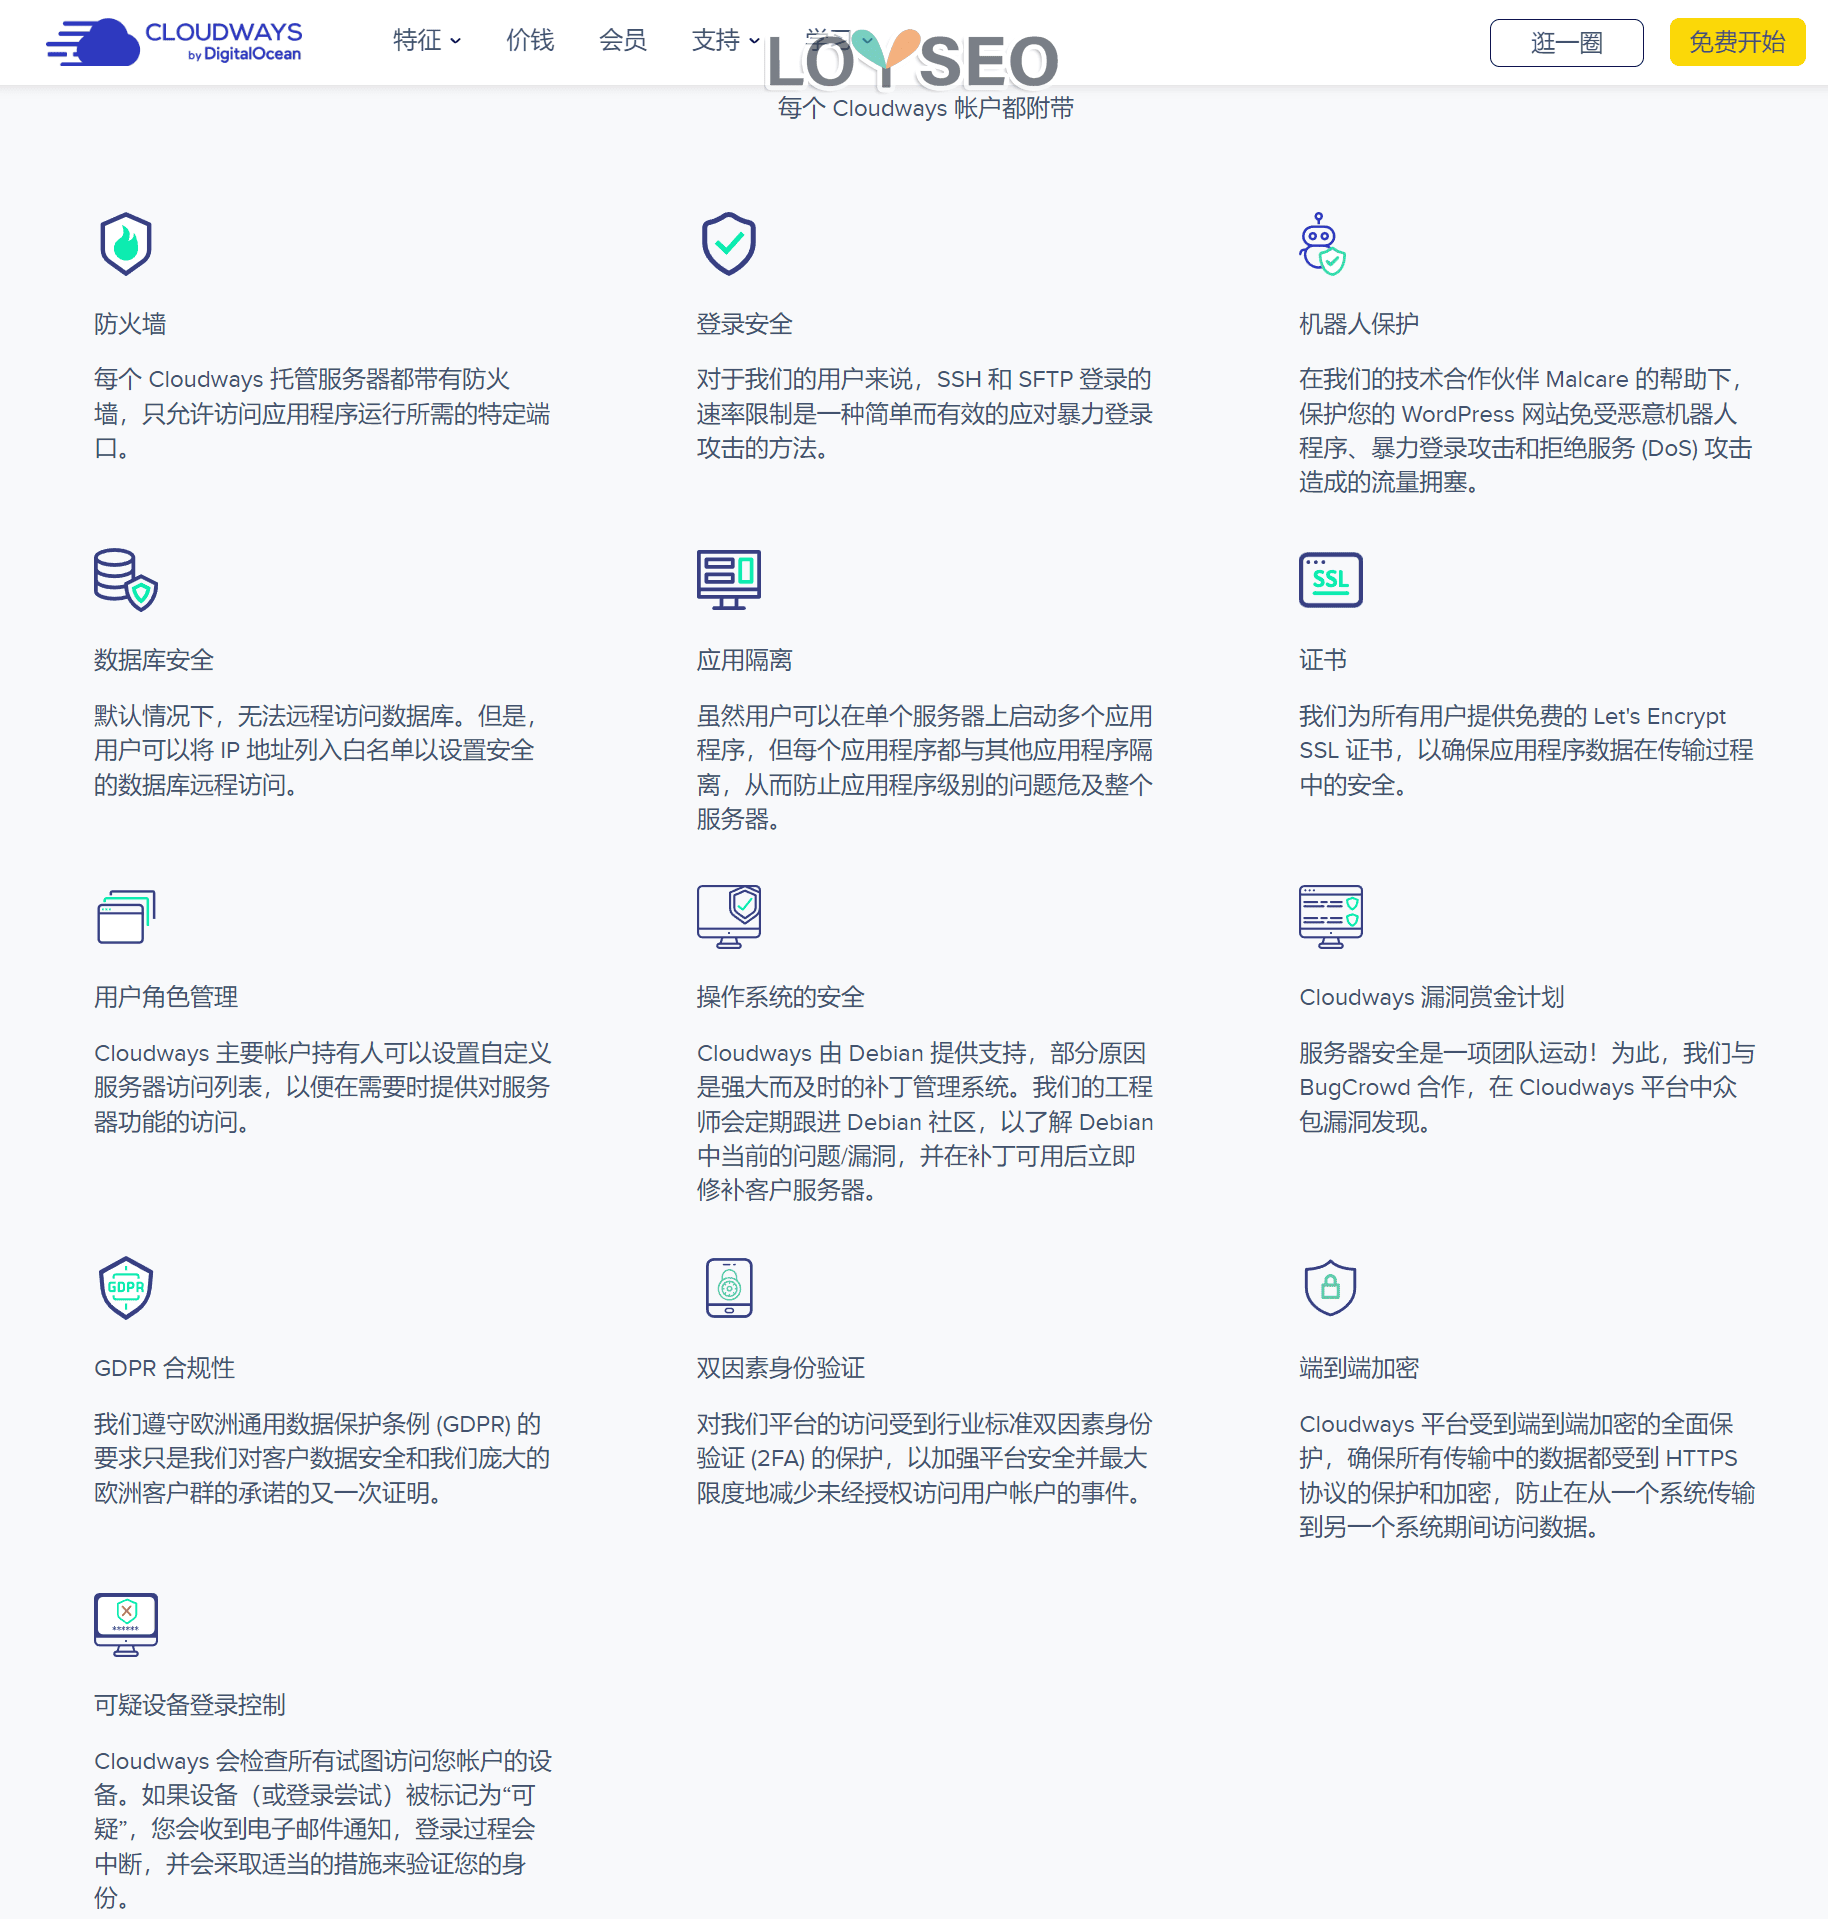This screenshot has height=1919, width=1828.
Task: Click the European GDPR compliance description
Action: click(x=322, y=1459)
